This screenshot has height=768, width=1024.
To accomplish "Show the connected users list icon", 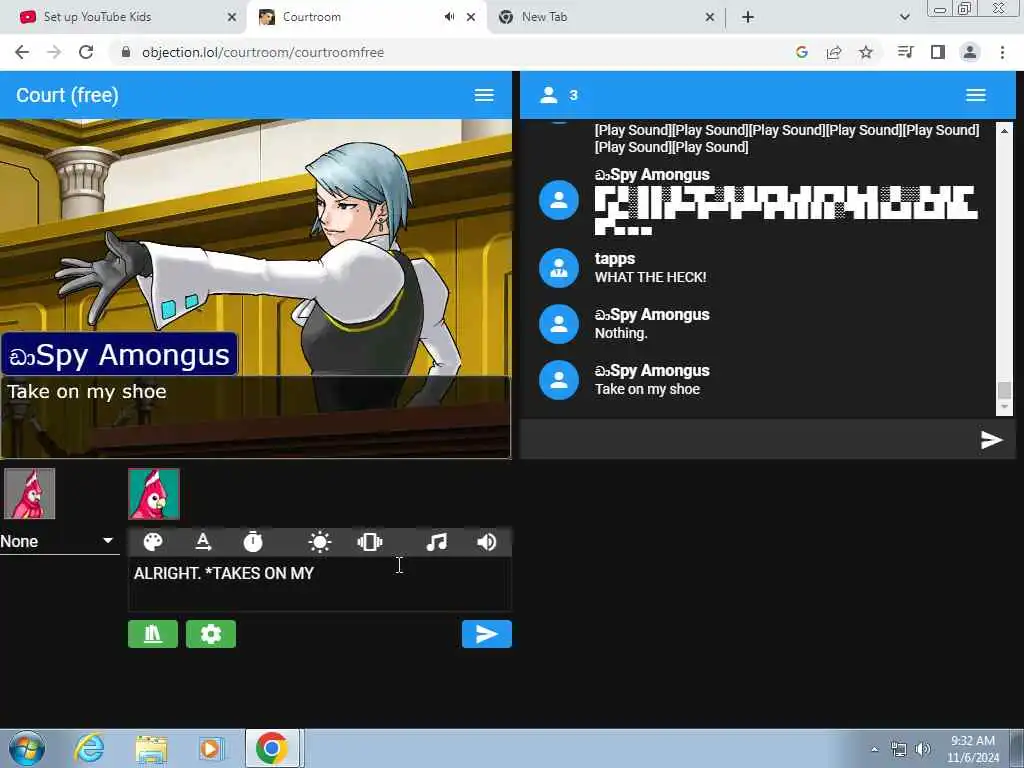I will [549, 95].
